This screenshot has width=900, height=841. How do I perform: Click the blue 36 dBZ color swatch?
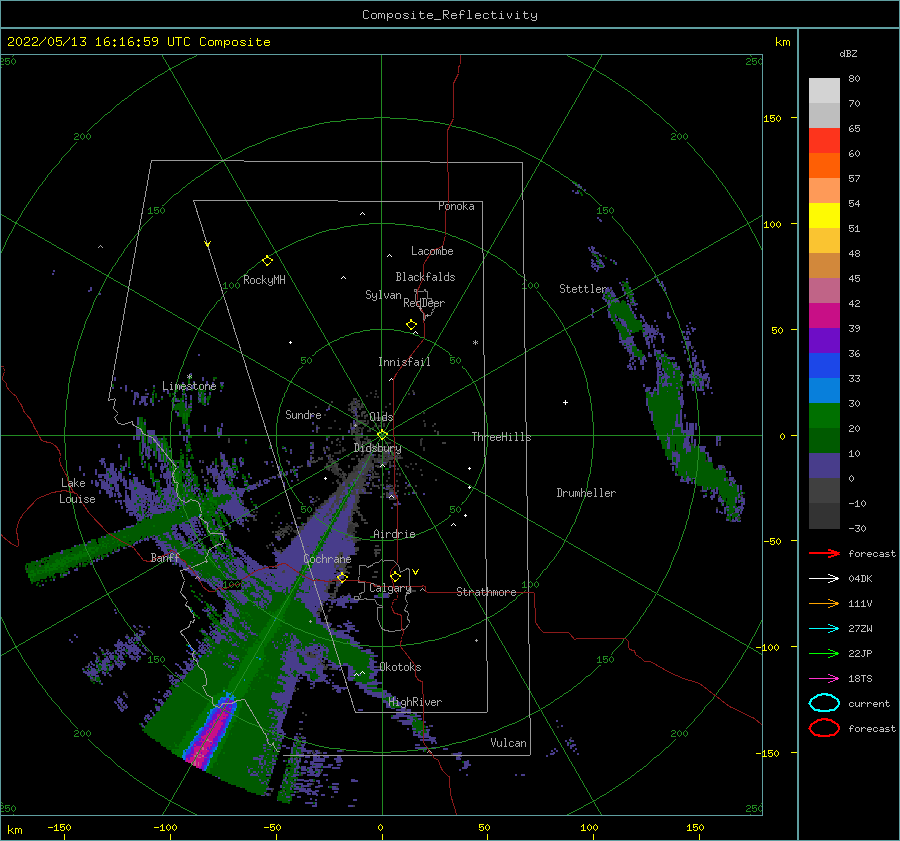pos(824,365)
